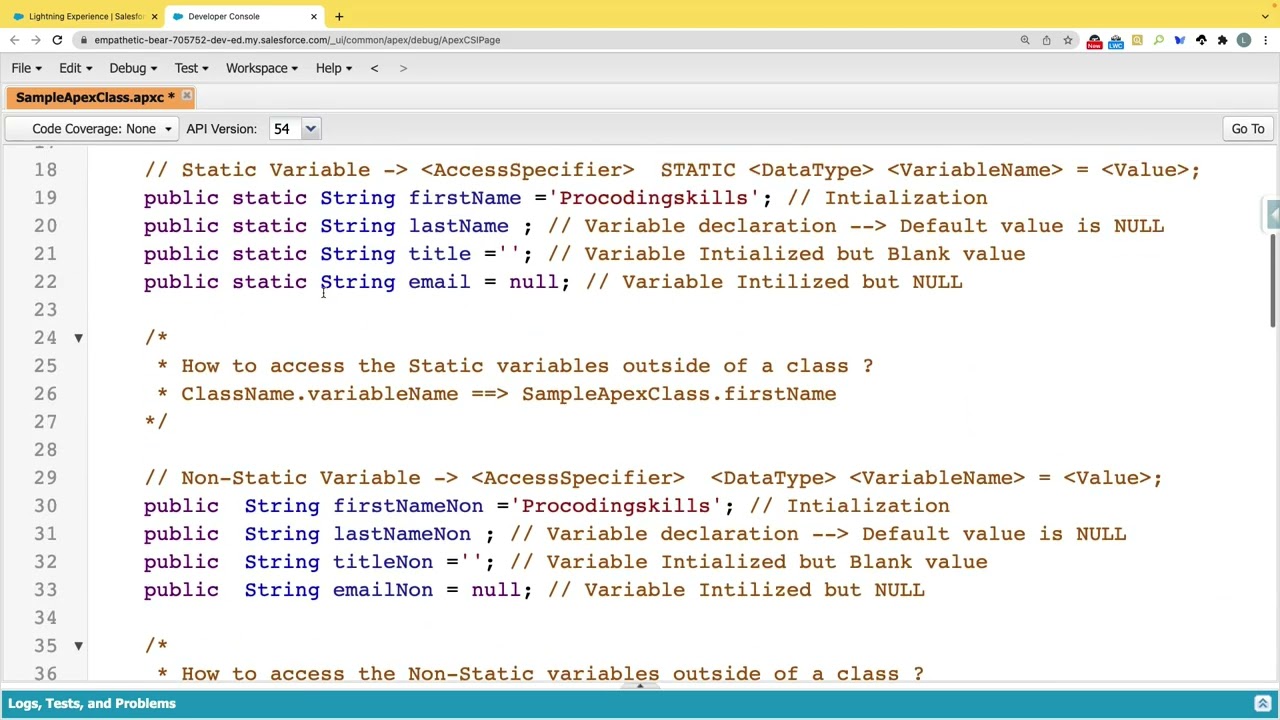This screenshot has height=720, width=1280.
Task: Close the Lightning Experience browser tab
Action: [x=154, y=16]
